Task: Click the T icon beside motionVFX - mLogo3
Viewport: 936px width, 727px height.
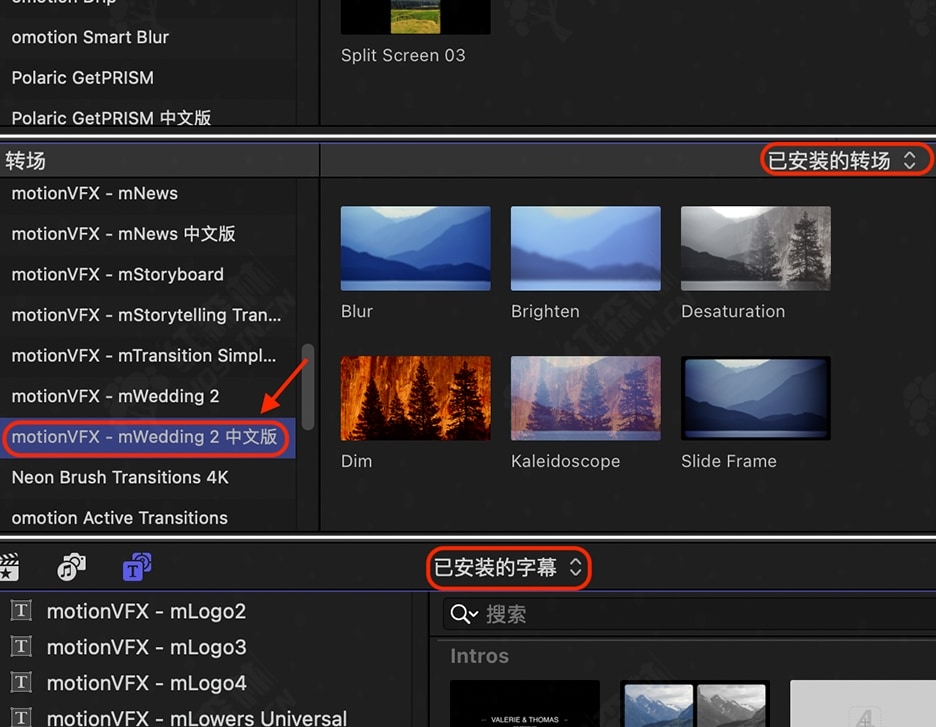Action: point(21,646)
